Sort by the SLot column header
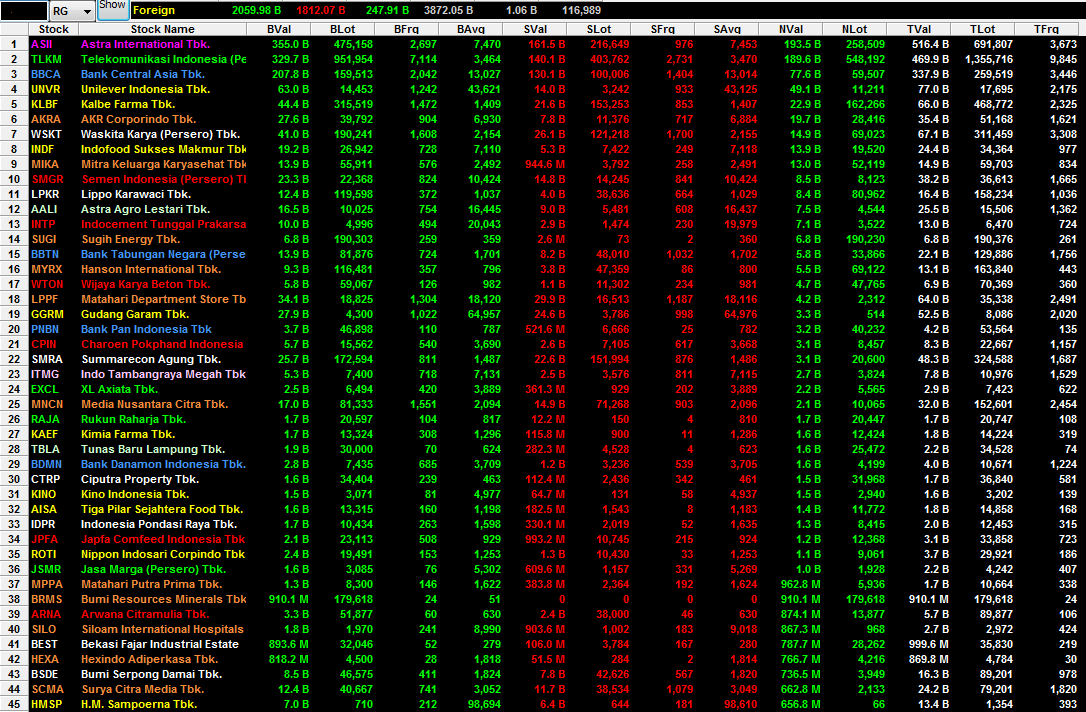Viewport: 1086px width, 712px height. click(x=598, y=29)
